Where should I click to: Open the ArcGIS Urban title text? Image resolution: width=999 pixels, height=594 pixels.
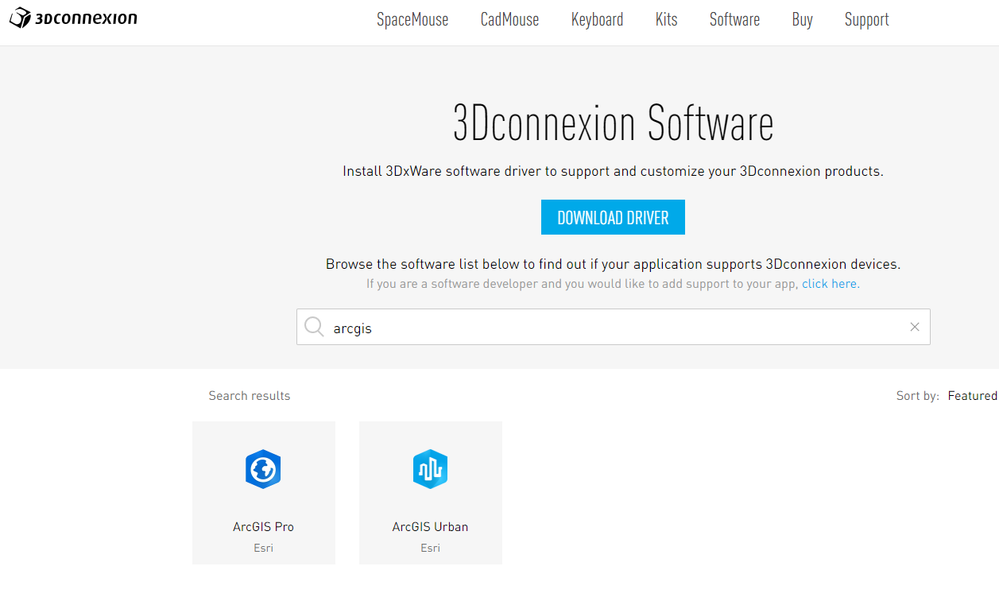[x=430, y=527]
